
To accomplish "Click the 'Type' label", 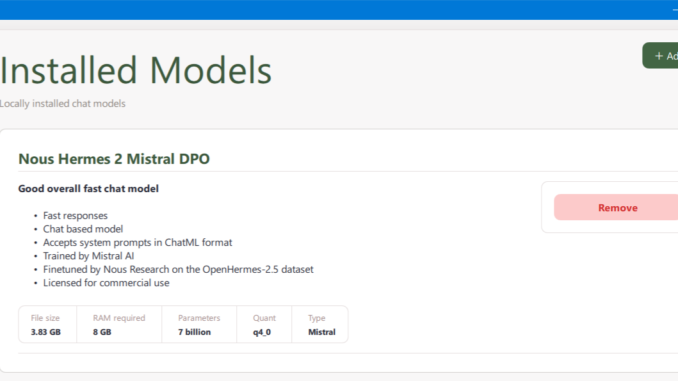I will click(317, 318).
